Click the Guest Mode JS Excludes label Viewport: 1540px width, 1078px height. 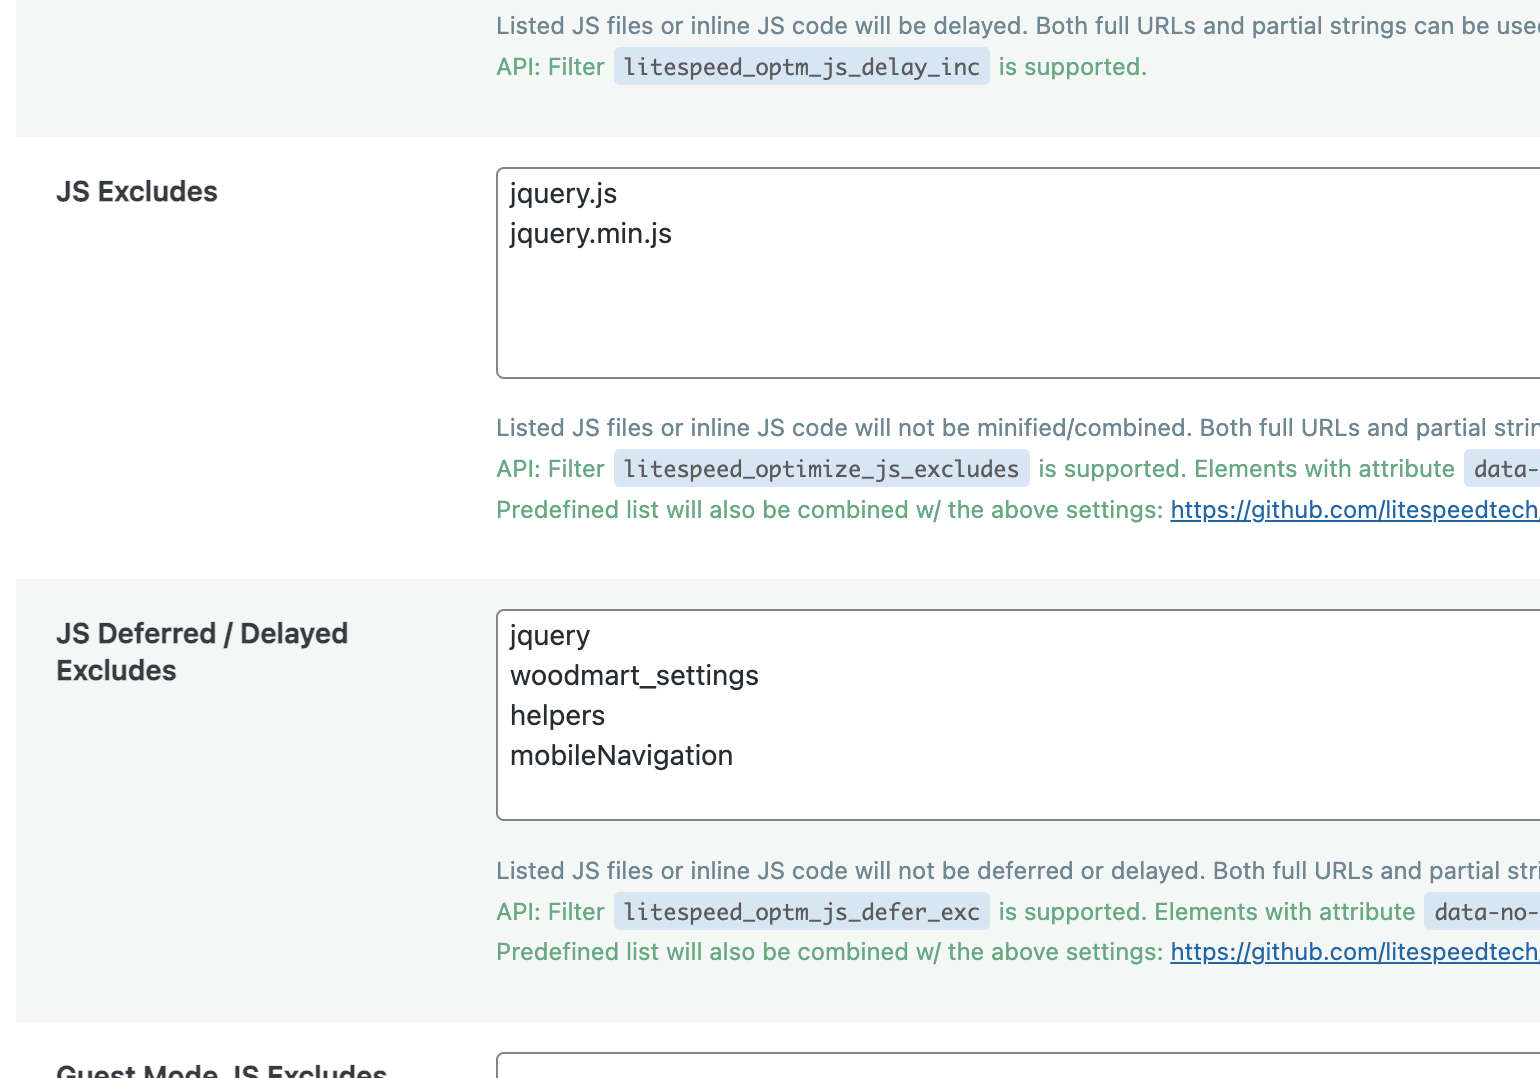pos(221,1070)
